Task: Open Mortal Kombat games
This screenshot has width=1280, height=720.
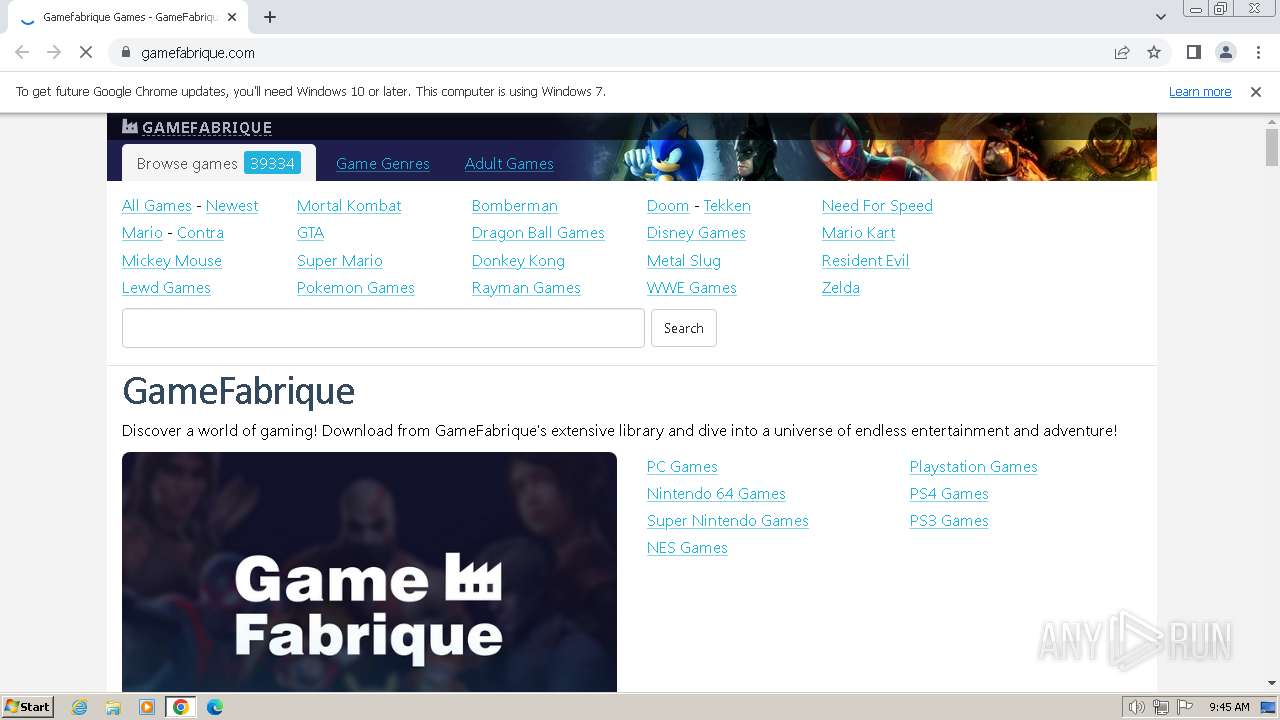Action: point(349,206)
